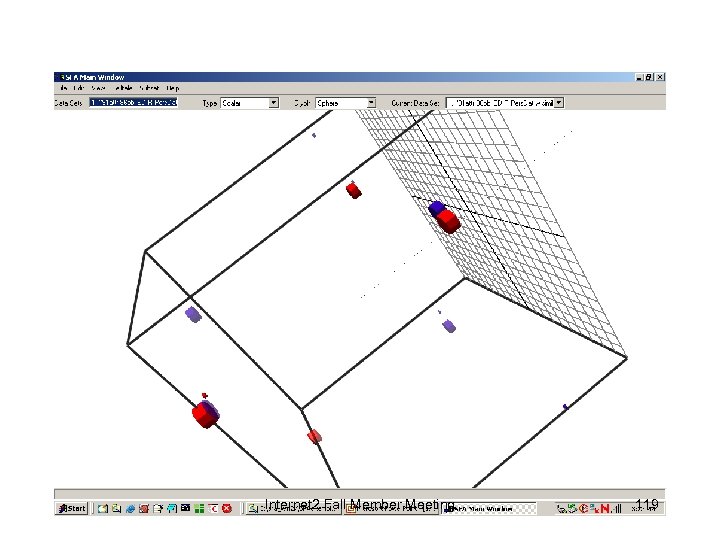Close the Main Window
The height and width of the screenshot is (540, 720).
click(660, 77)
